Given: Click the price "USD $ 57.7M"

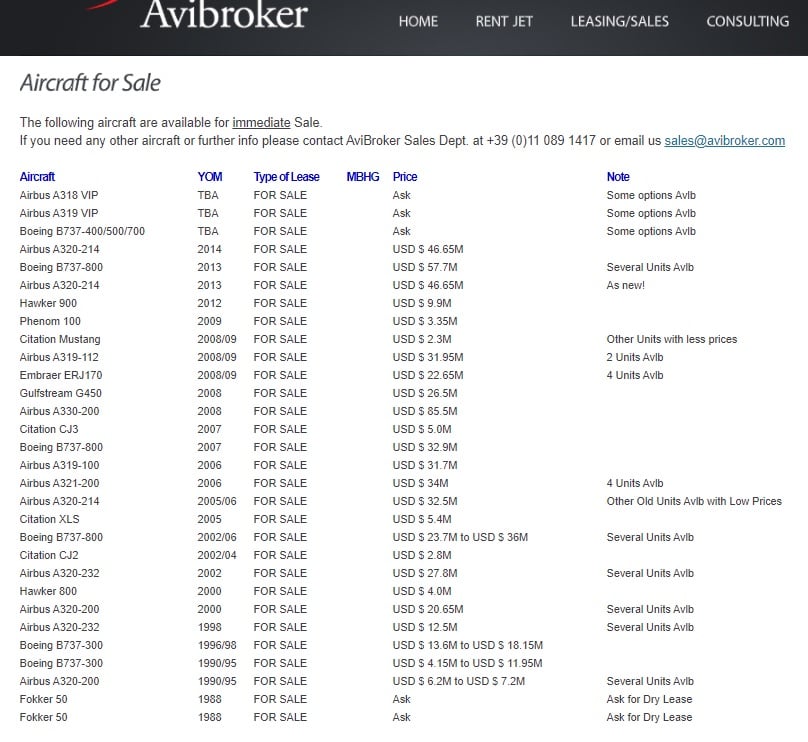Looking at the screenshot, I should coord(425,267).
